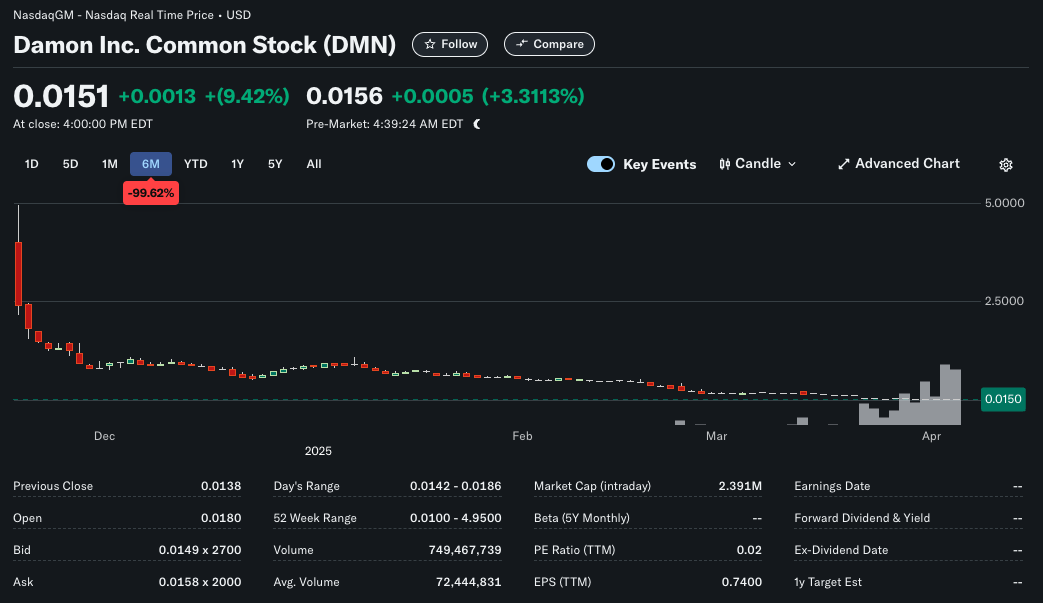Click the Ask value 0.0158 x 2000

pyautogui.click(x=200, y=582)
